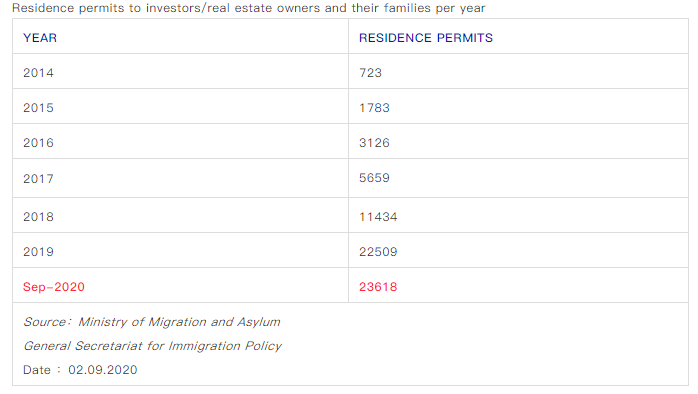The width and height of the screenshot is (698, 394).
Task: Click the YEAR column header
Action: (x=40, y=38)
